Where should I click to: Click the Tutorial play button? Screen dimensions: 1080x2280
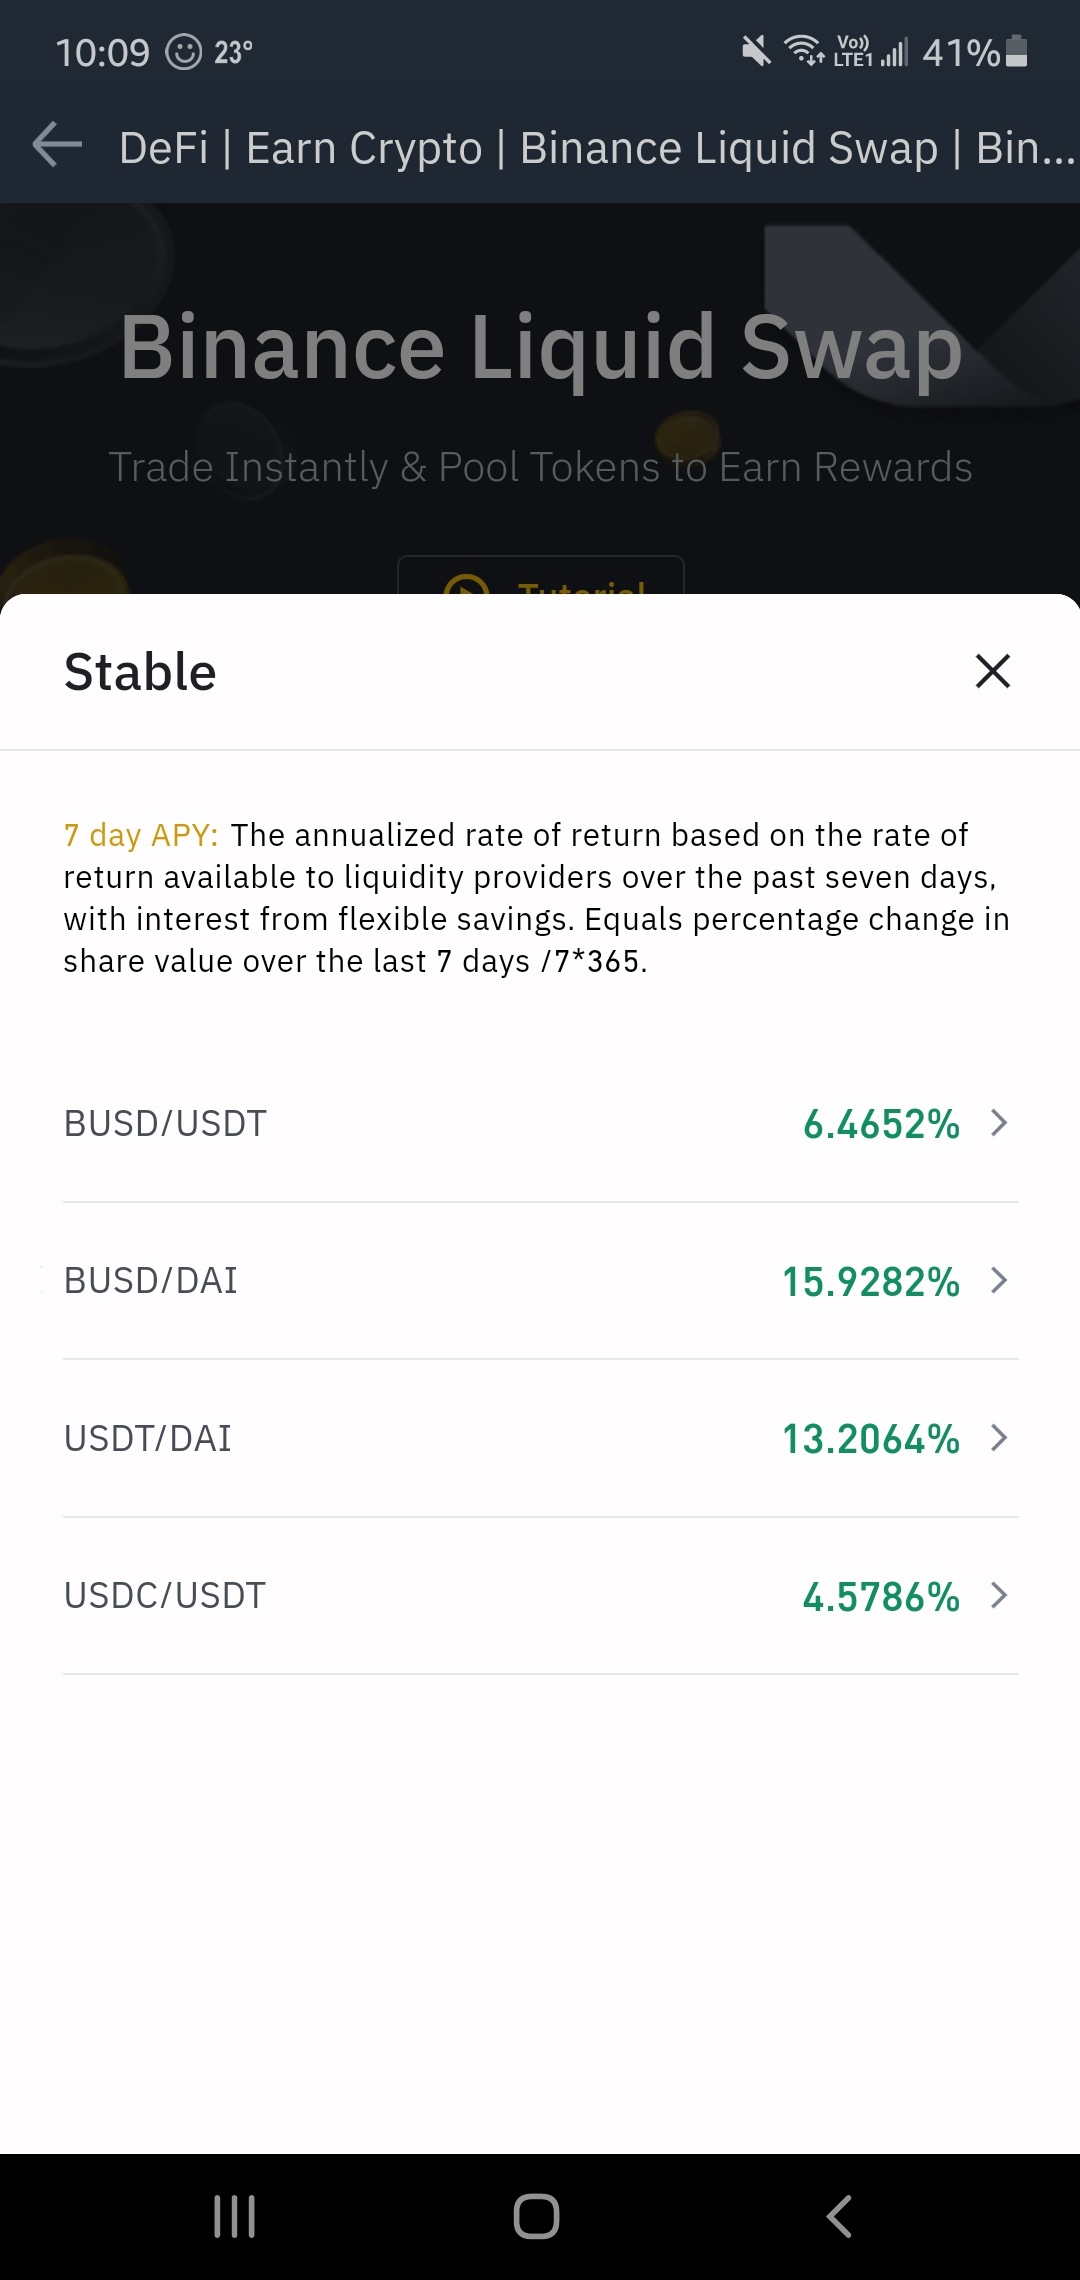click(541, 576)
